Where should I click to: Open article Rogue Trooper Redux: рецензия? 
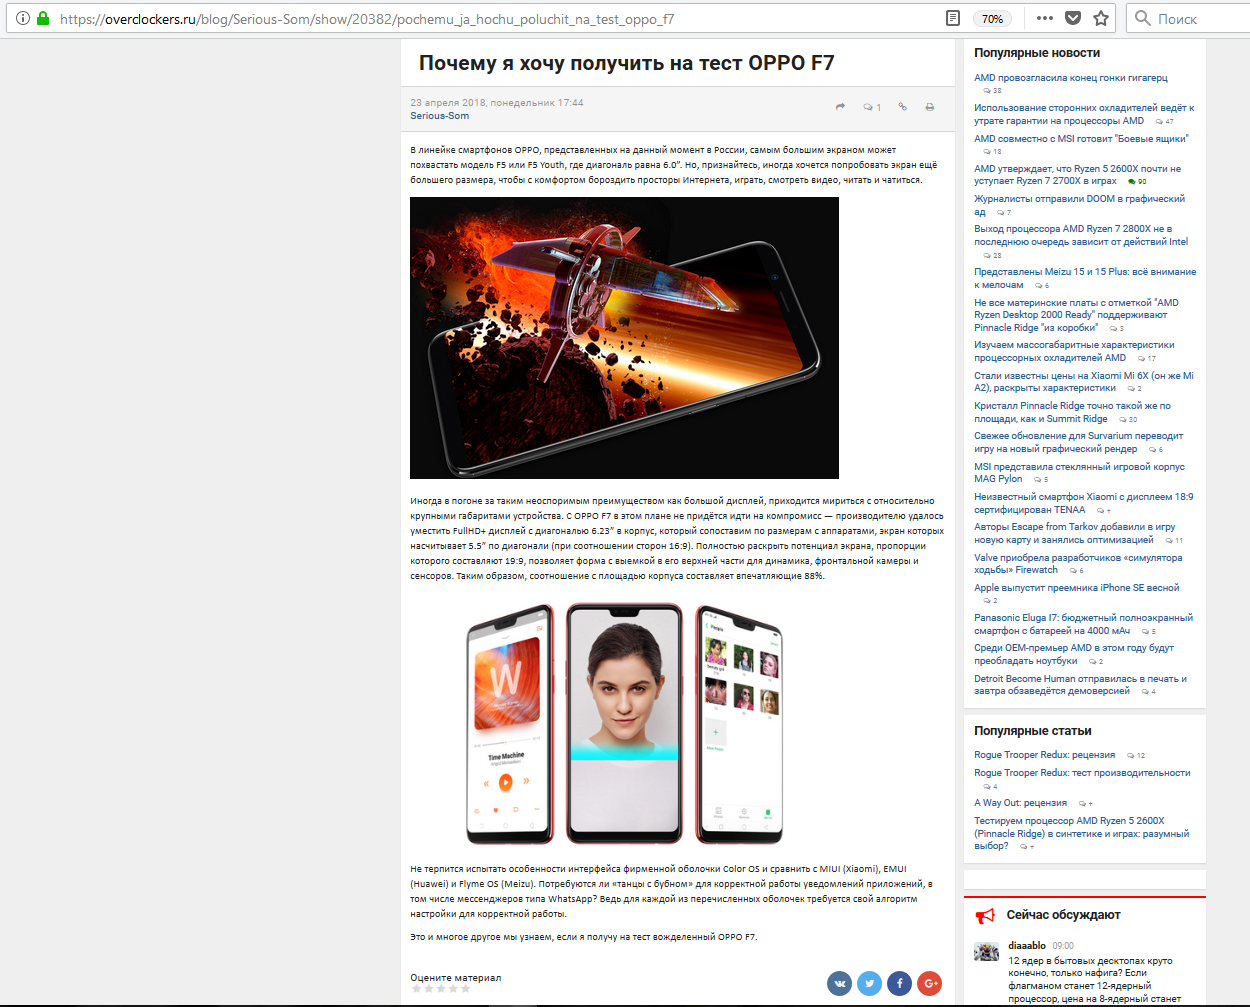tap(1044, 755)
